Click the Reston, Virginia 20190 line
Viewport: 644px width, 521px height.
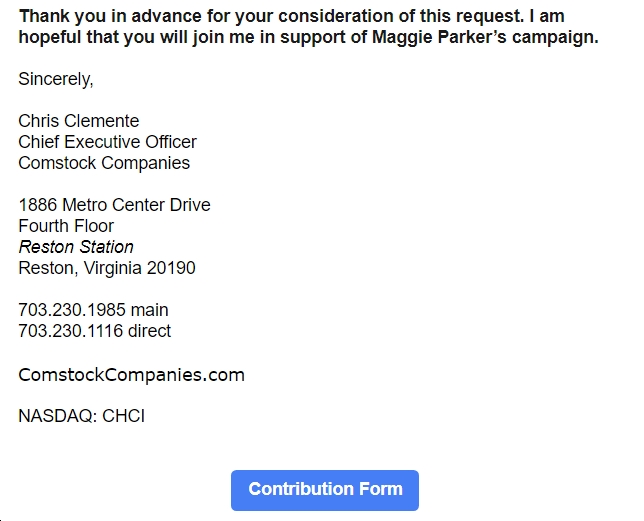coord(107,268)
